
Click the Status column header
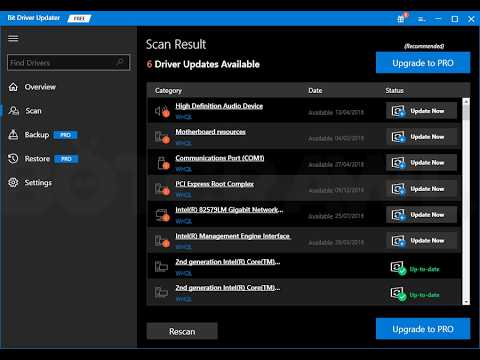tap(394, 91)
